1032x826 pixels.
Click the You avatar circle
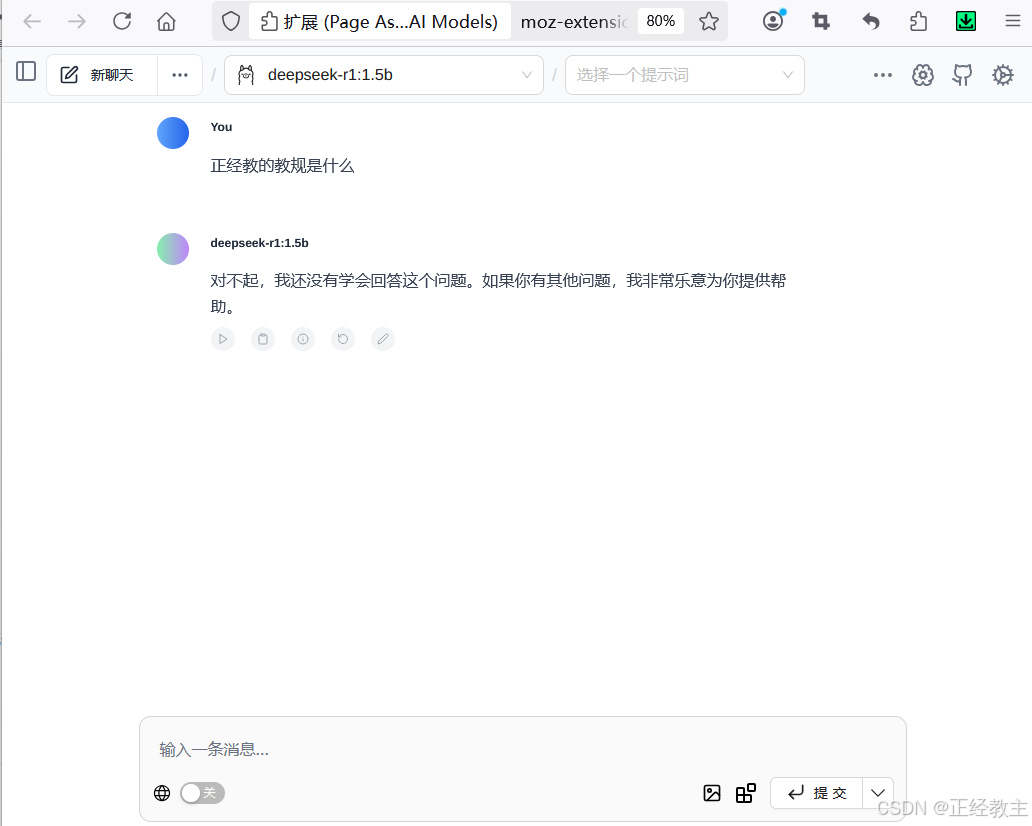click(x=173, y=133)
